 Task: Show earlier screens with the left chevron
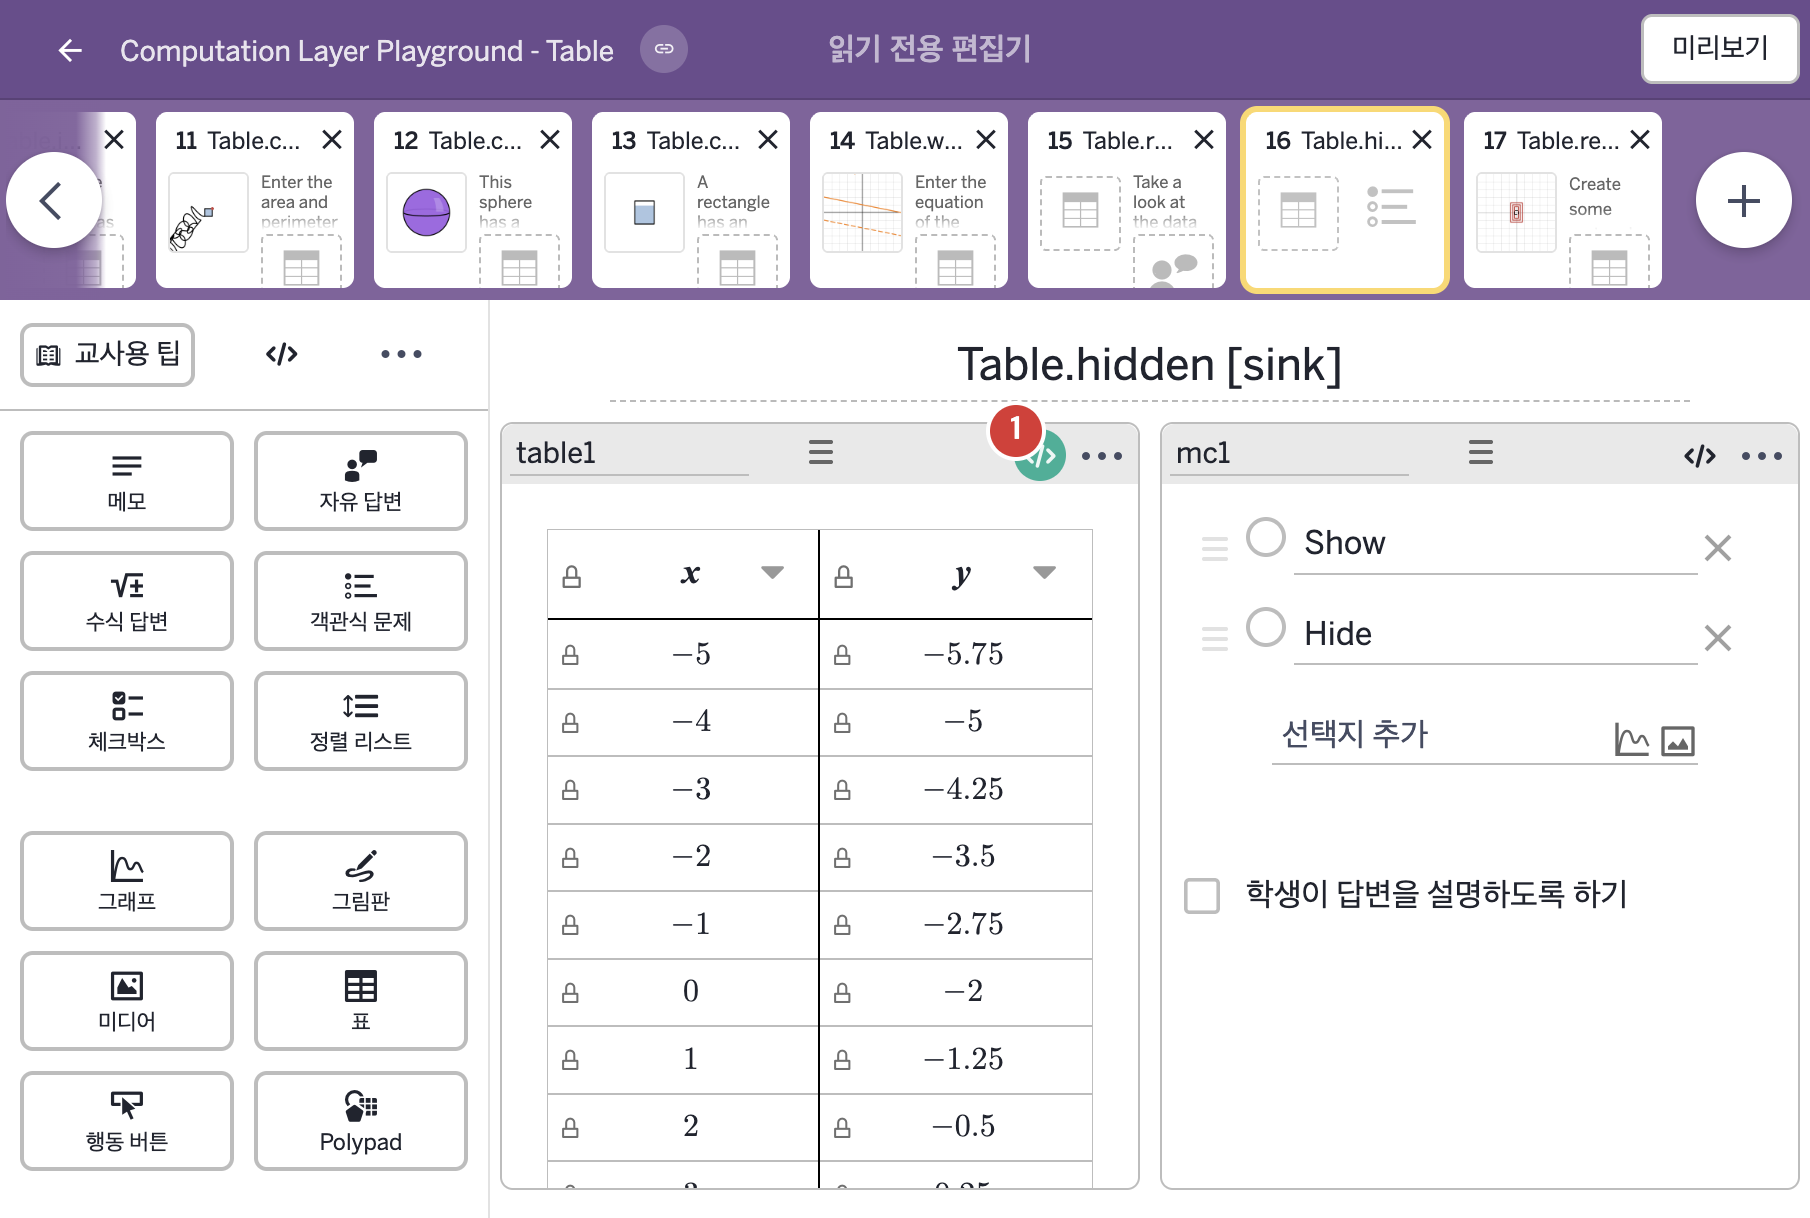pyautogui.click(x=53, y=200)
